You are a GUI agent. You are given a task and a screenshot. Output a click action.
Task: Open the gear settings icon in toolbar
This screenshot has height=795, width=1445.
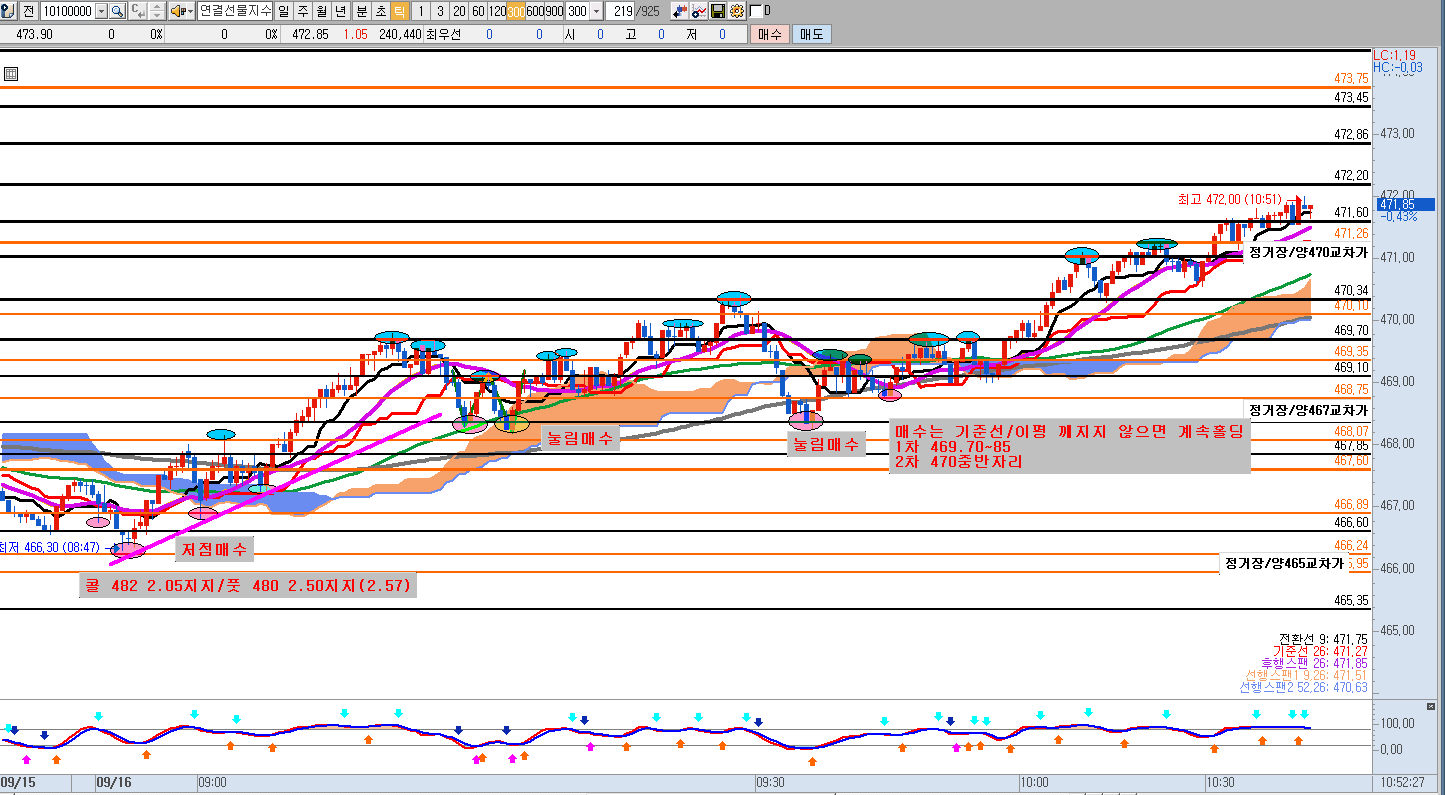pos(737,11)
